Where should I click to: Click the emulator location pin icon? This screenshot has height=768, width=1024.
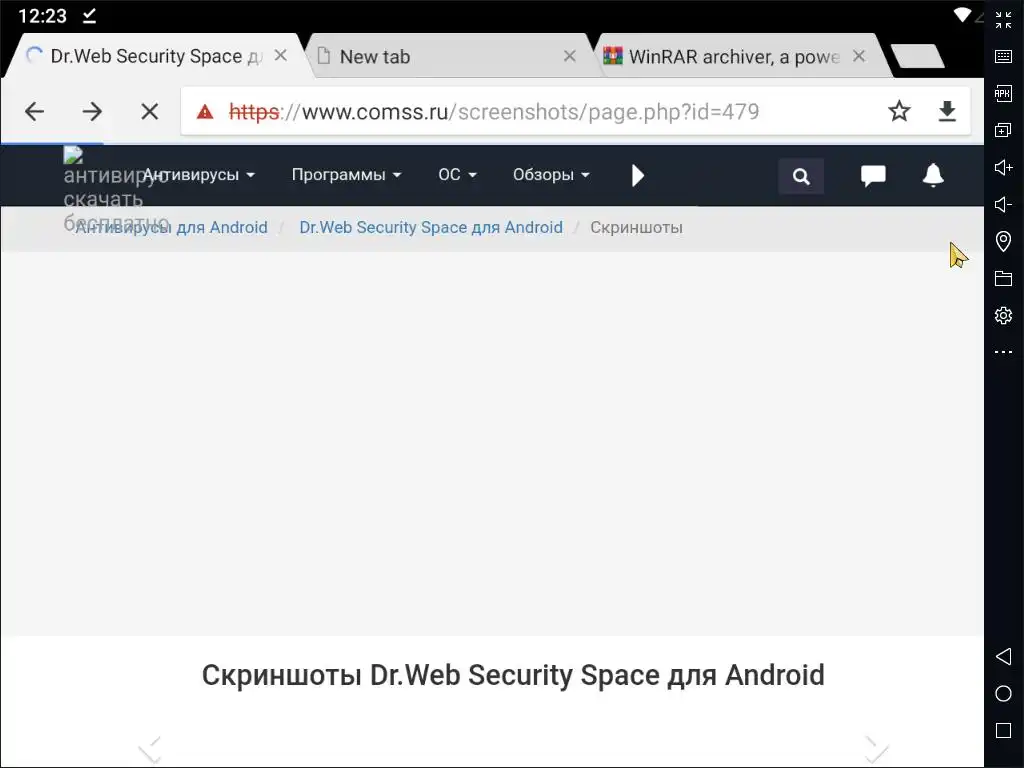tap(1003, 241)
